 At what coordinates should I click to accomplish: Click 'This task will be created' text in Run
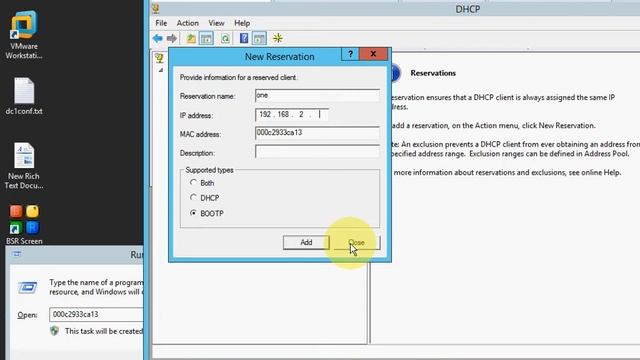104,331
